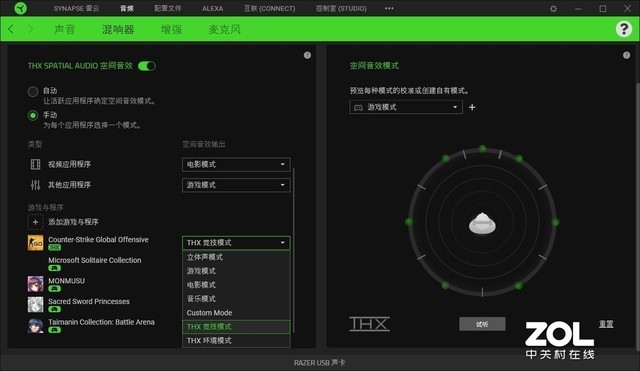The width and height of the screenshot is (640, 371).
Task: Open the 增强 sub-tab
Action: [x=171, y=29]
